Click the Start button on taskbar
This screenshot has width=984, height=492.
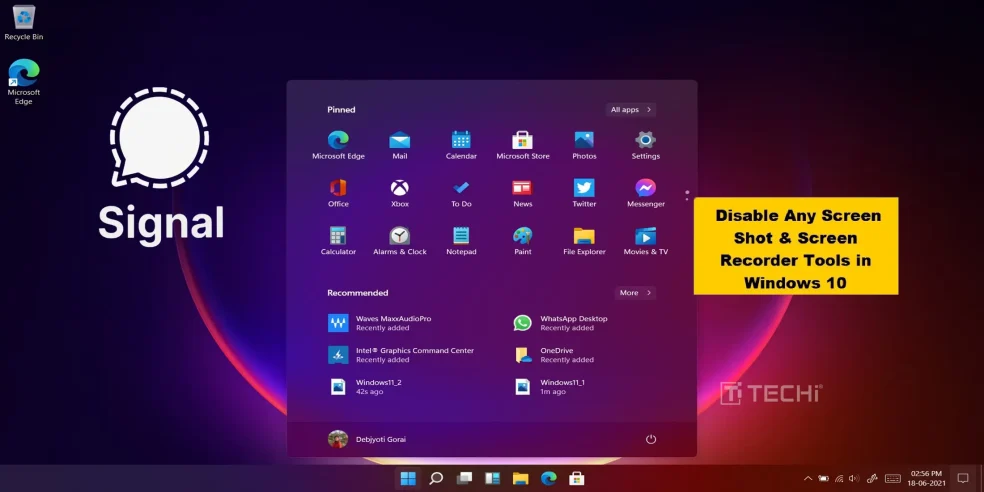click(408, 478)
